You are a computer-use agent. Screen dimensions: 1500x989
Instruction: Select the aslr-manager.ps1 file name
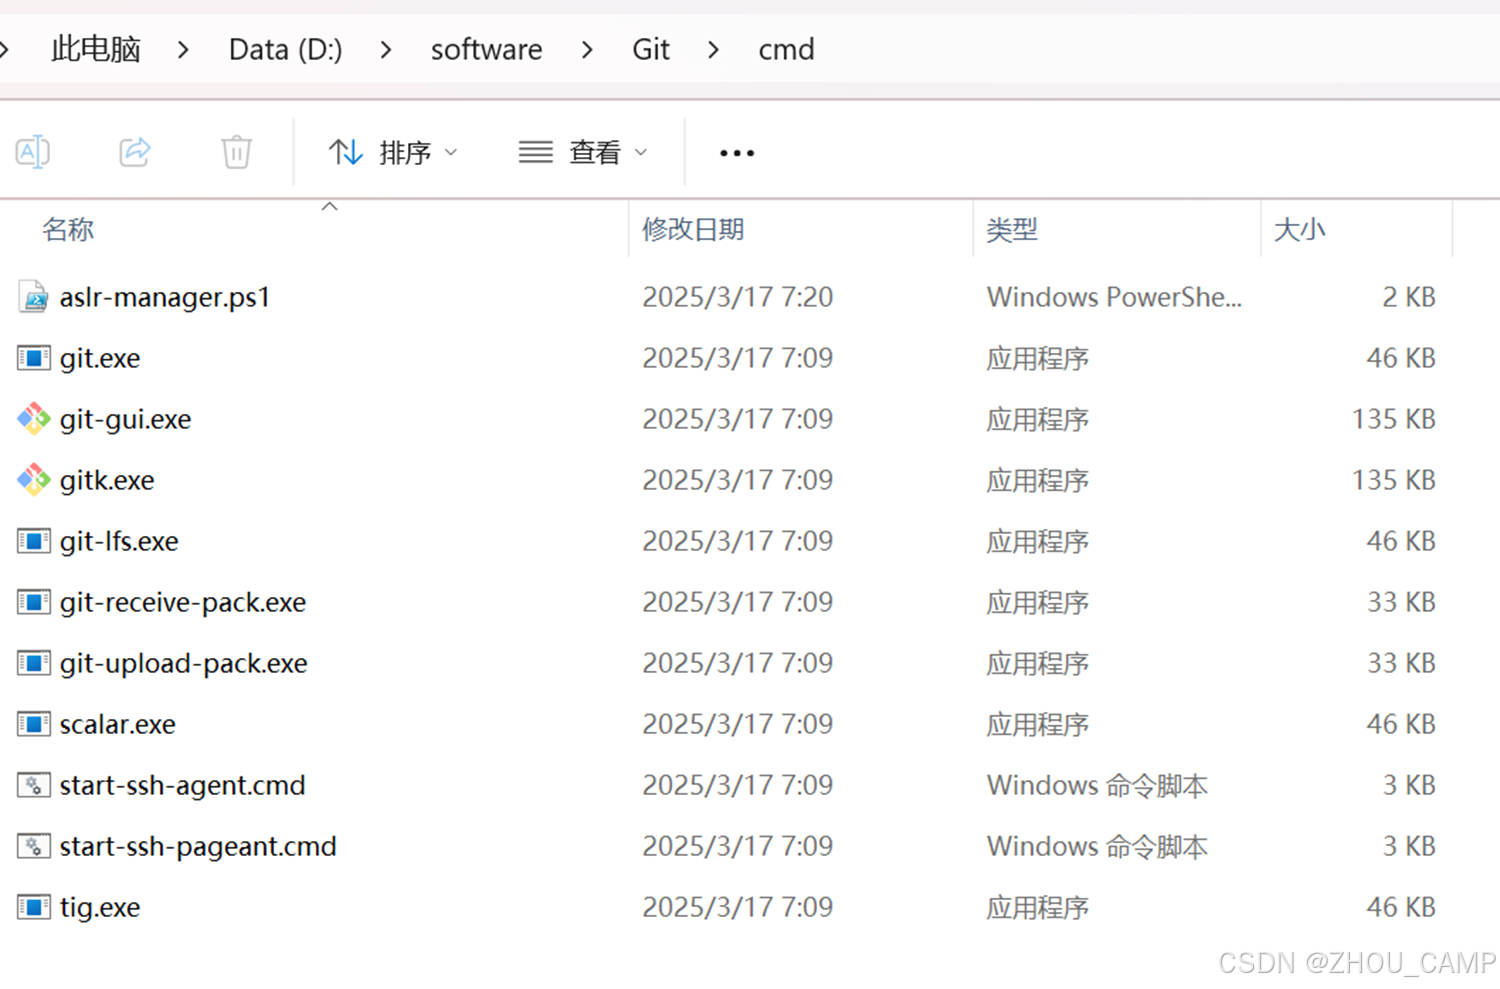pos(165,297)
